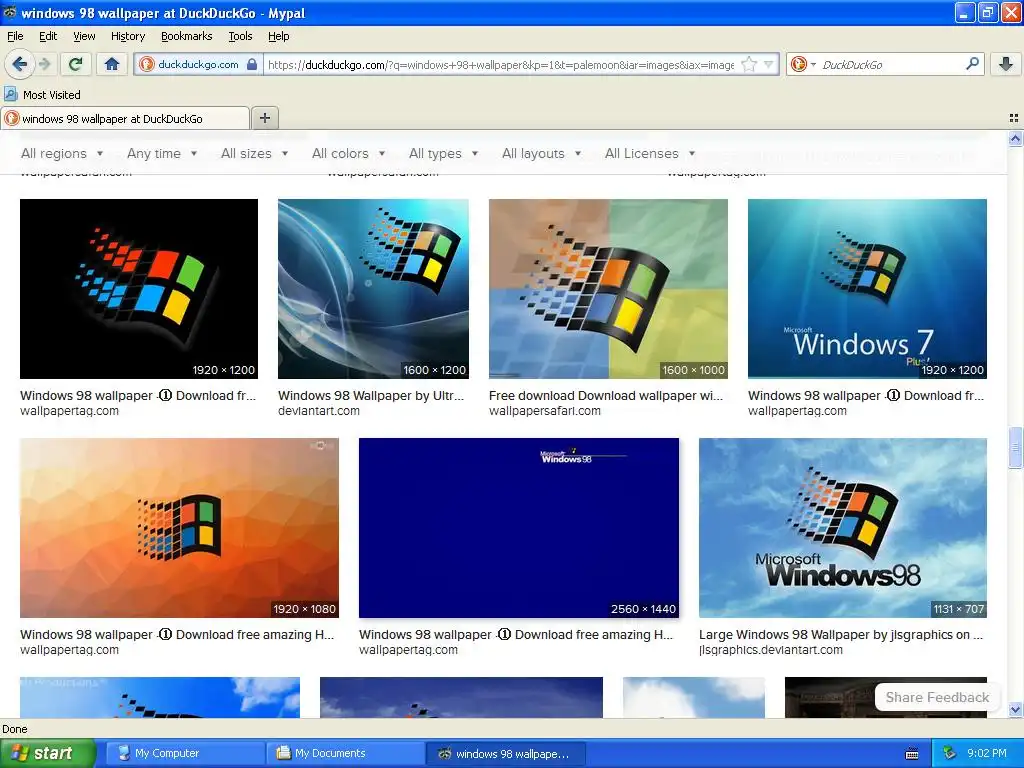This screenshot has width=1024, height=768.
Task: Expand the All Licenses filter
Action: click(650, 153)
